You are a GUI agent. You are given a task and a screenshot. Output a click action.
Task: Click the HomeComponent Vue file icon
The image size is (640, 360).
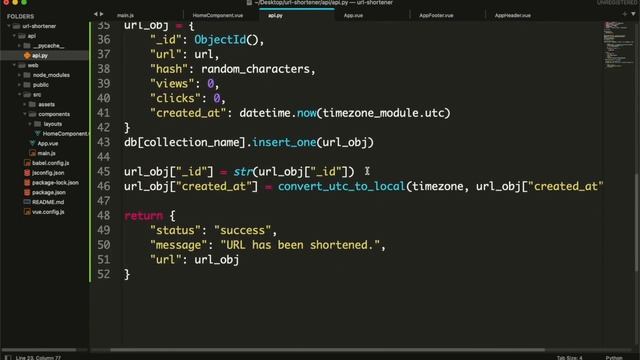point(38,133)
